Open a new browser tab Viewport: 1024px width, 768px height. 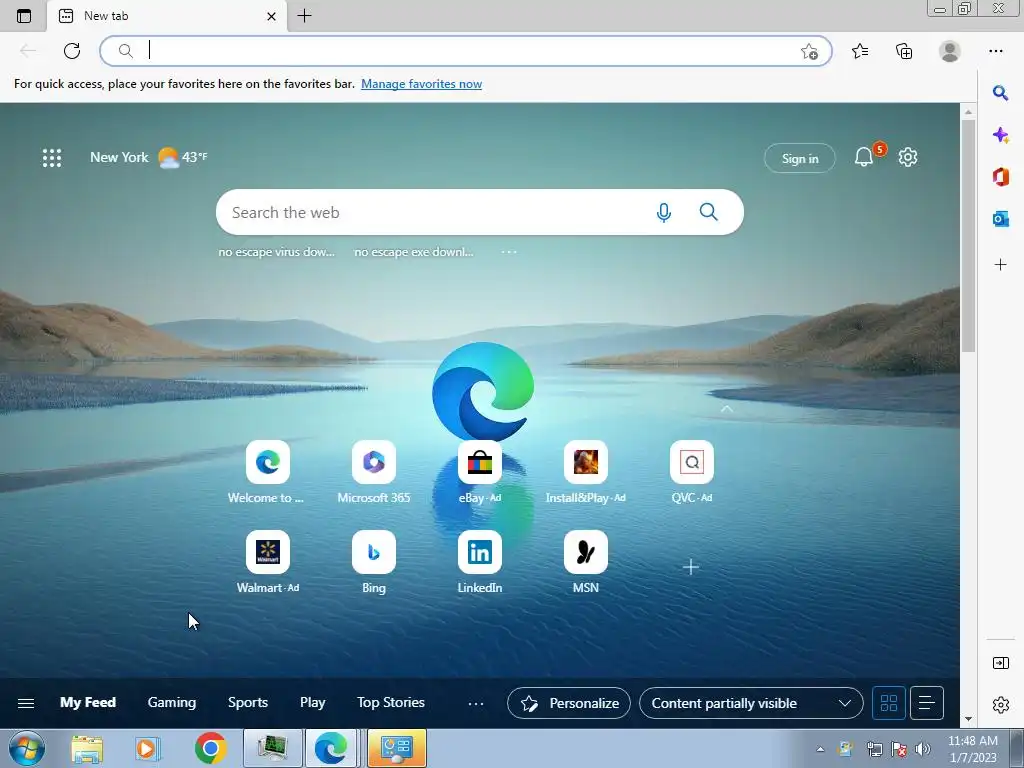[x=304, y=16]
